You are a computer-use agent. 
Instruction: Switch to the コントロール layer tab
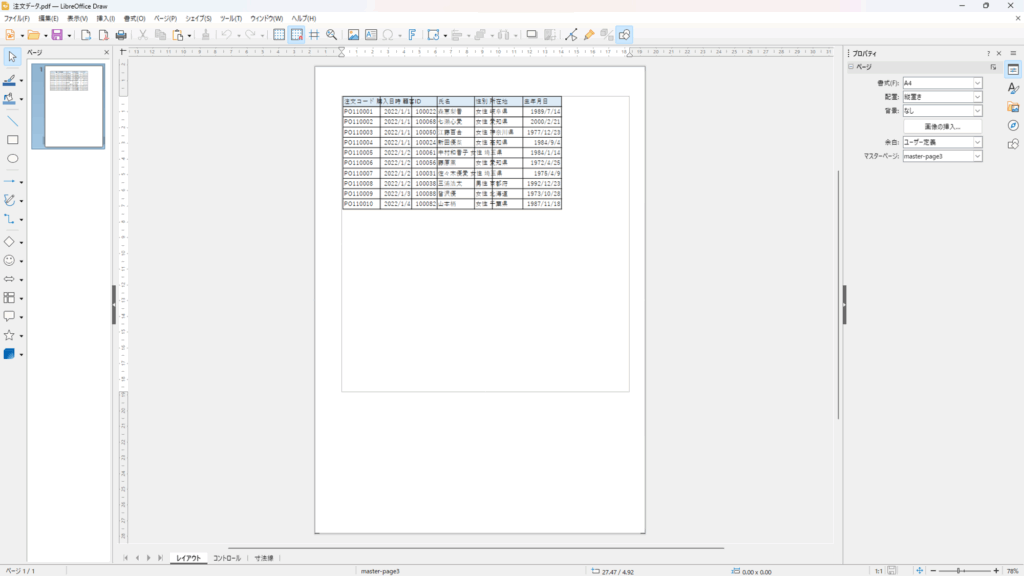227,558
